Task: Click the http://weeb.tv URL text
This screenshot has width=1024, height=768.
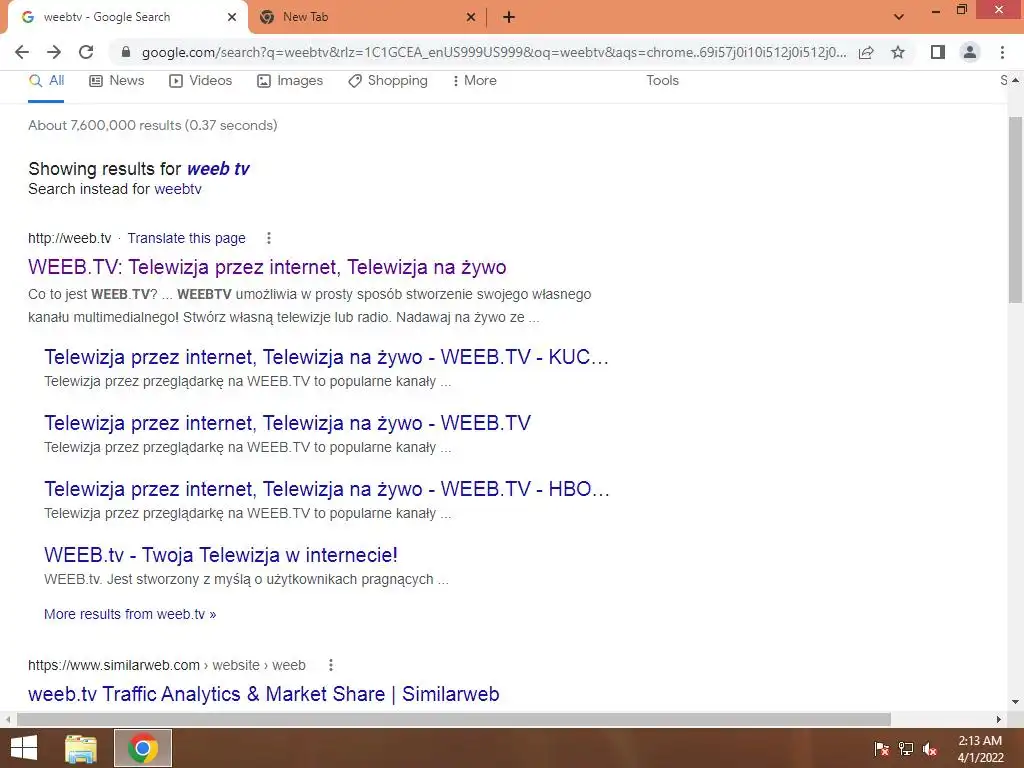Action: (x=70, y=238)
